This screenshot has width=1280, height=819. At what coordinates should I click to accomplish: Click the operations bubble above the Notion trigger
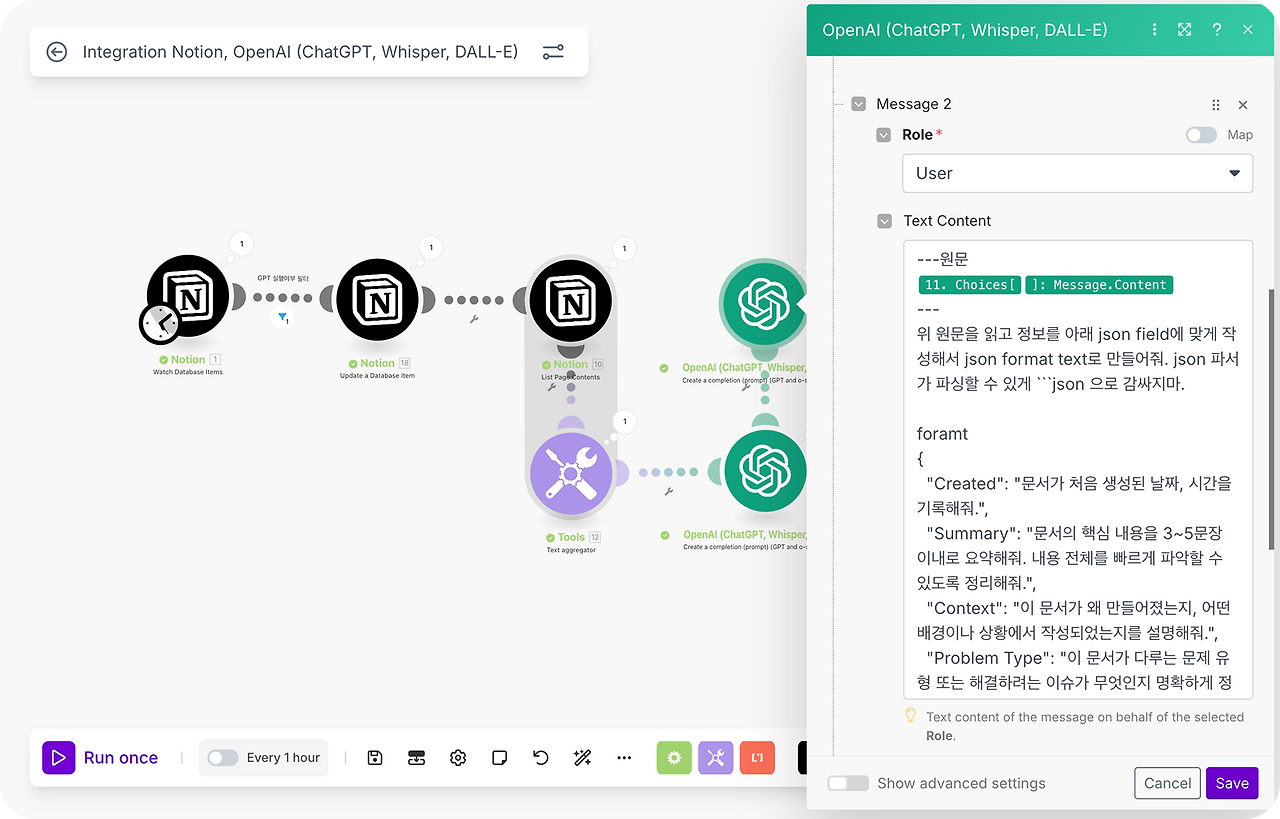tap(242, 243)
